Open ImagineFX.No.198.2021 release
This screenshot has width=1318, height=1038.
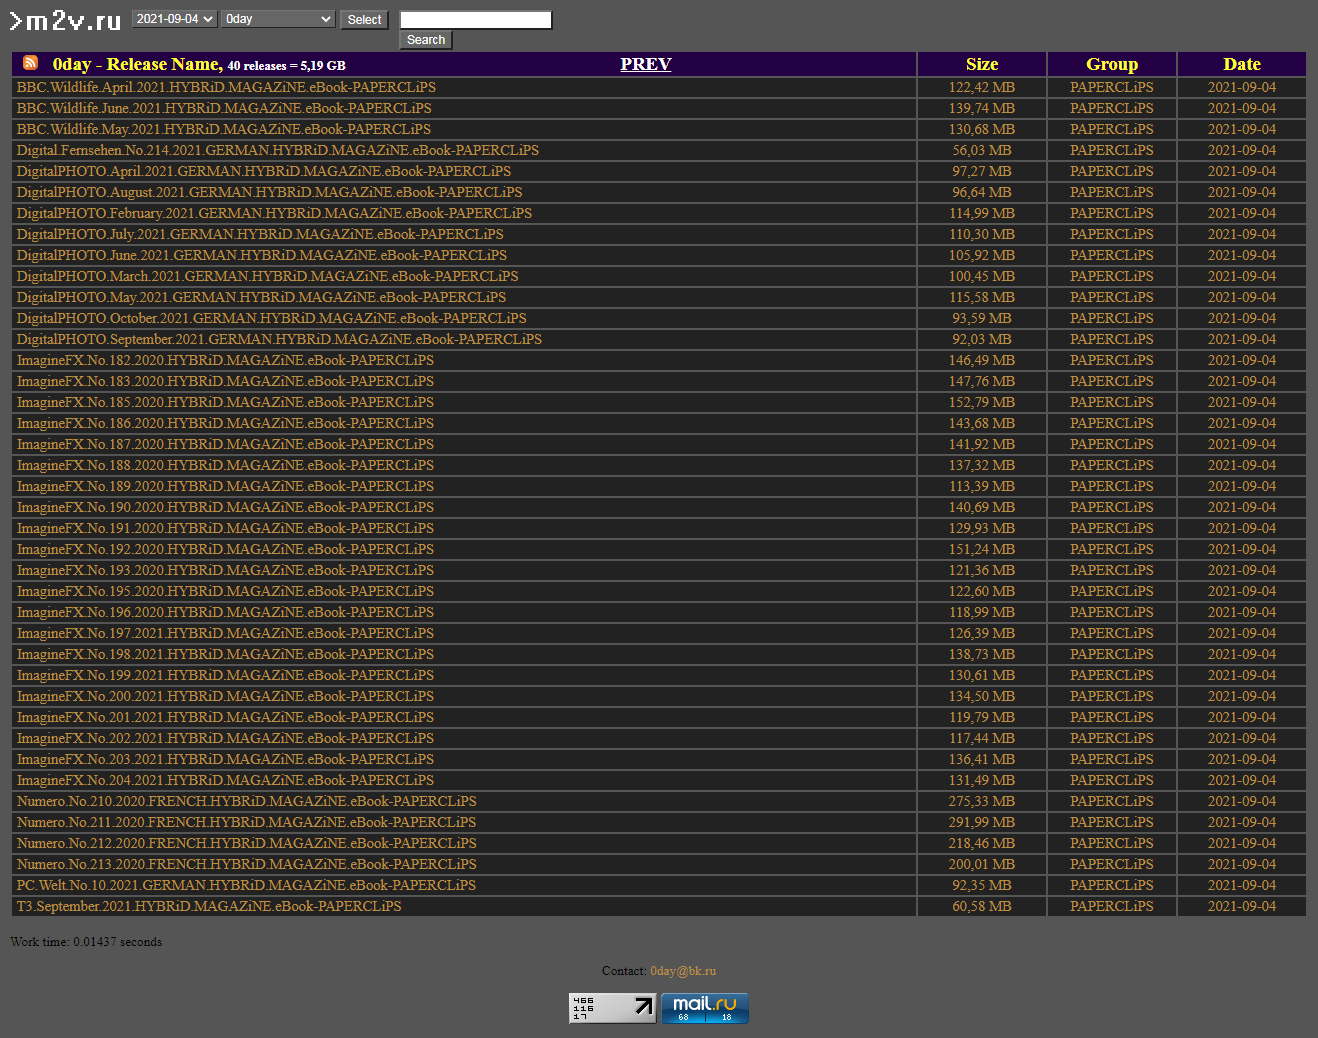coord(225,654)
